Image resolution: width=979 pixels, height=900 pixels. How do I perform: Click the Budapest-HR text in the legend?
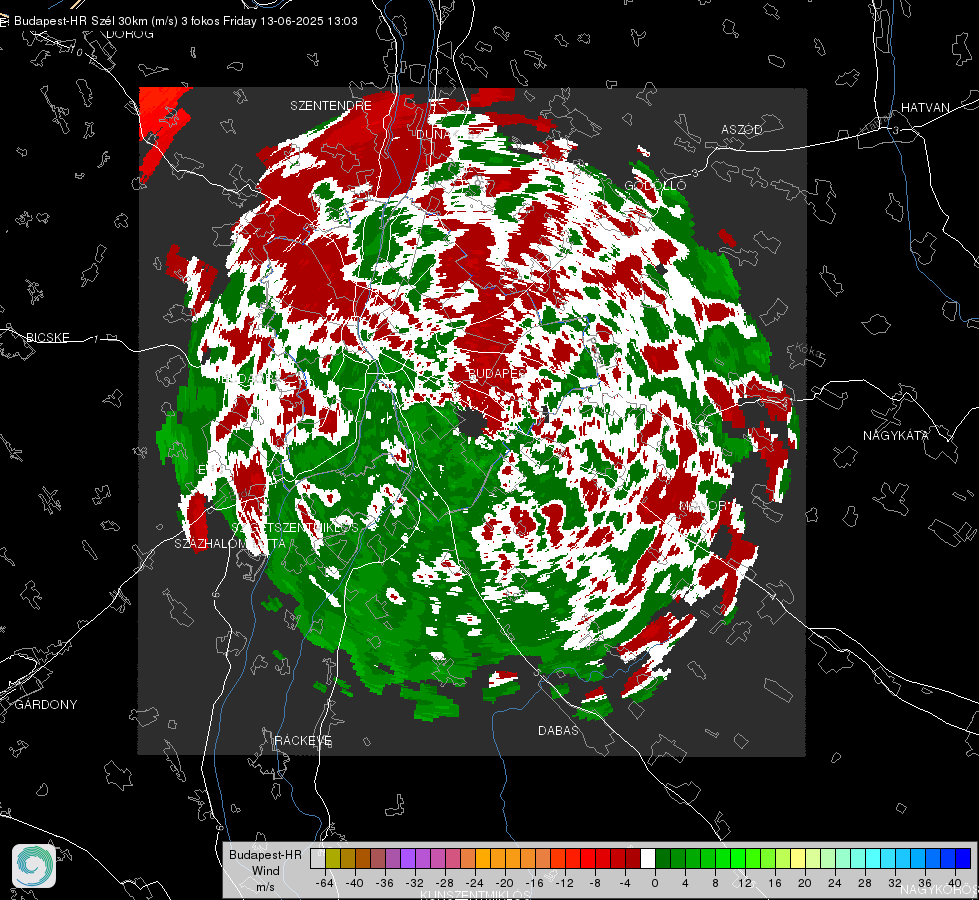pos(265,854)
